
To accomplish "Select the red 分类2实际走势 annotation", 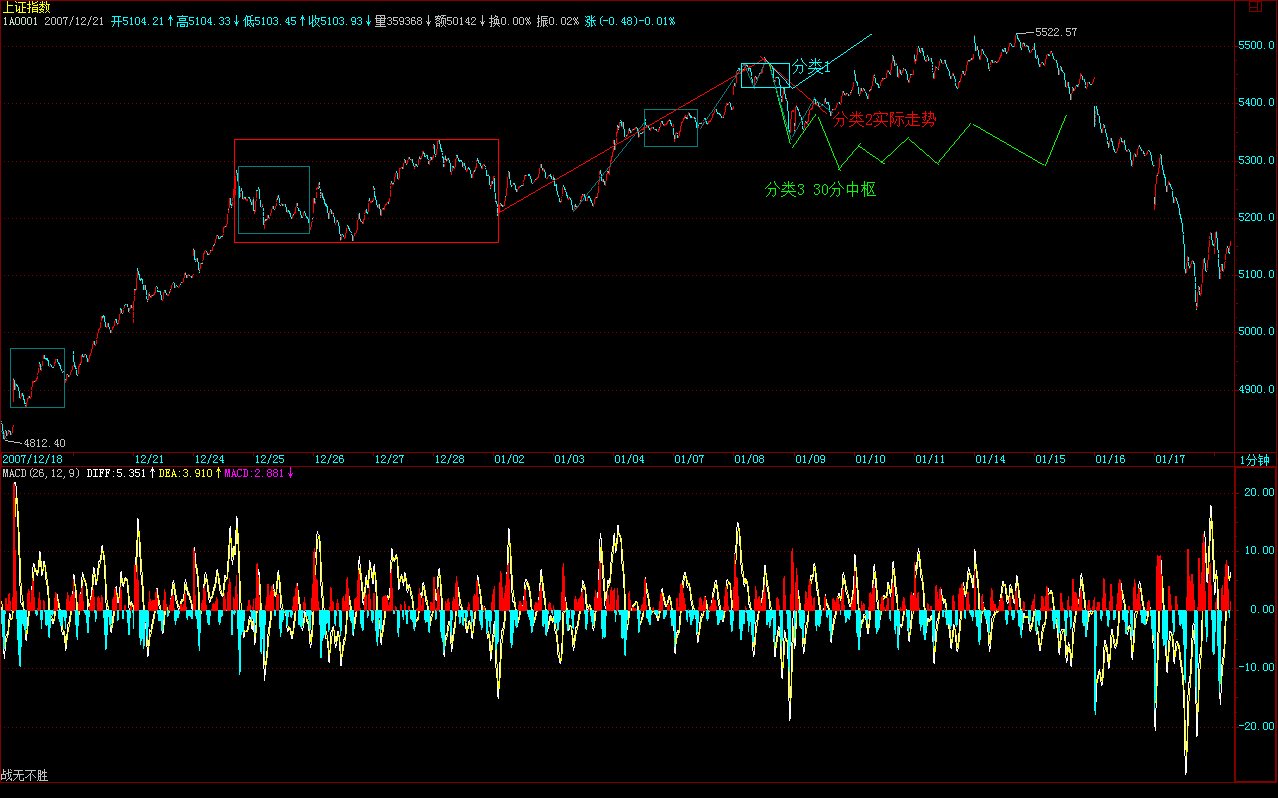I will (885, 120).
